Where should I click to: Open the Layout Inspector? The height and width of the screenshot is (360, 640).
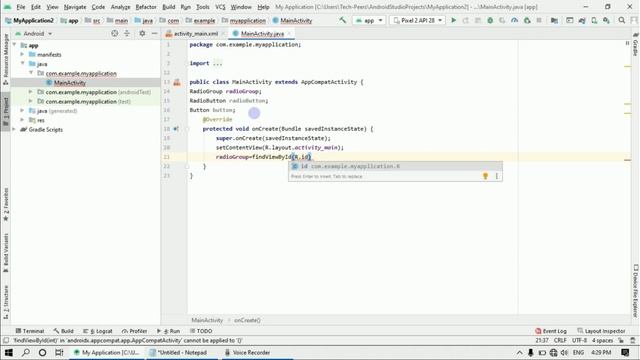(x=601, y=331)
